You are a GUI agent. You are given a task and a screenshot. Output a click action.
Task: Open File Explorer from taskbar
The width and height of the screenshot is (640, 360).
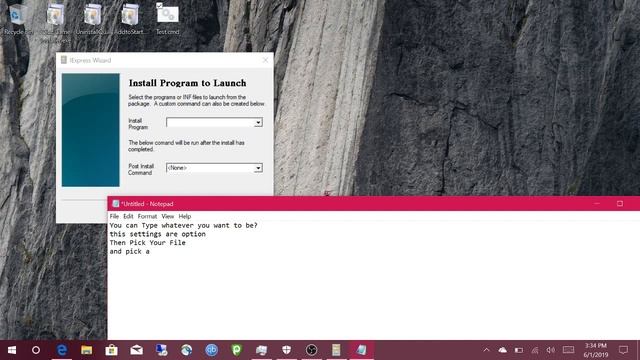pyautogui.click(x=87, y=350)
